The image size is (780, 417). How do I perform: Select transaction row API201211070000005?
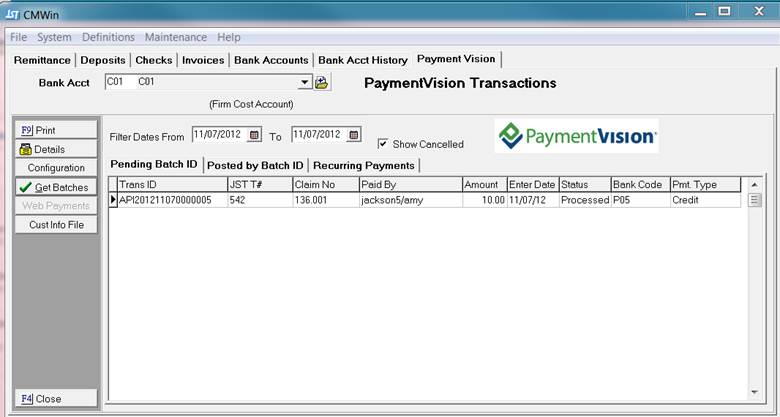click(x=165, y=200)
